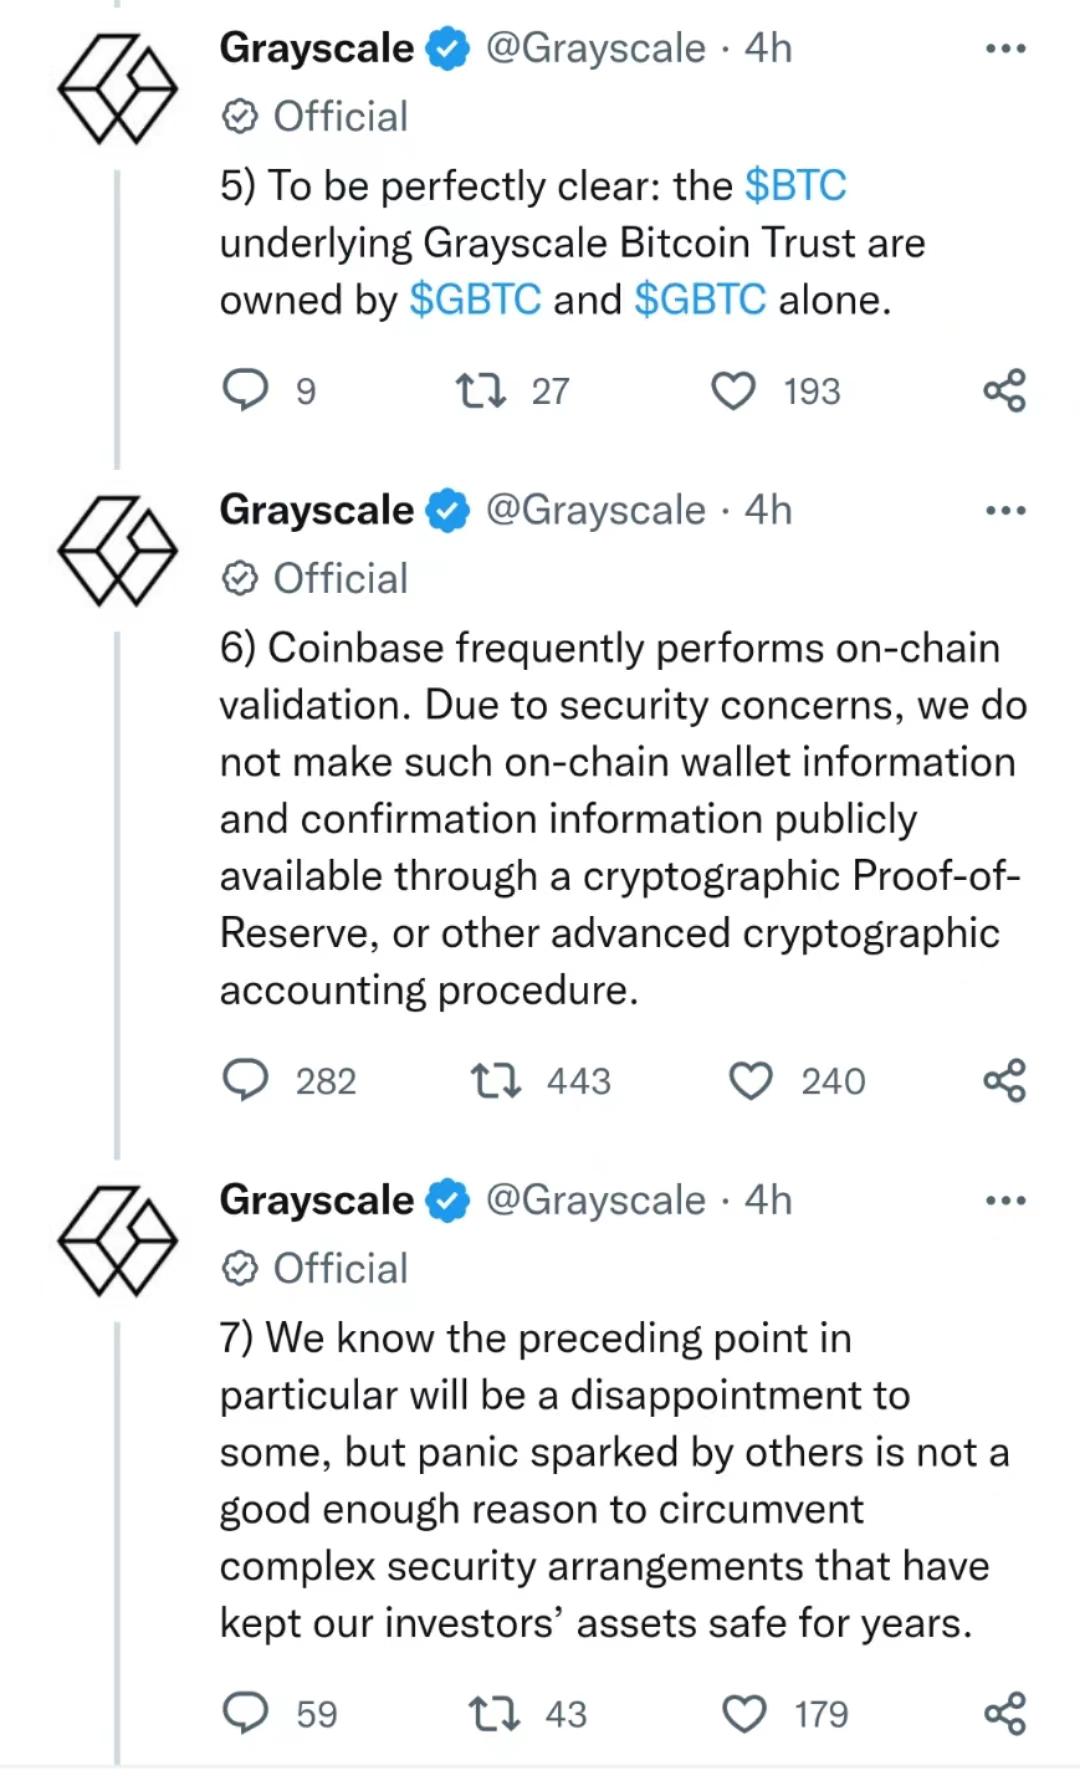The width and height of the screenshot is (1080, 1776).
Task: Open more options on tweet 6
Action: click(x=1005, y=510)
